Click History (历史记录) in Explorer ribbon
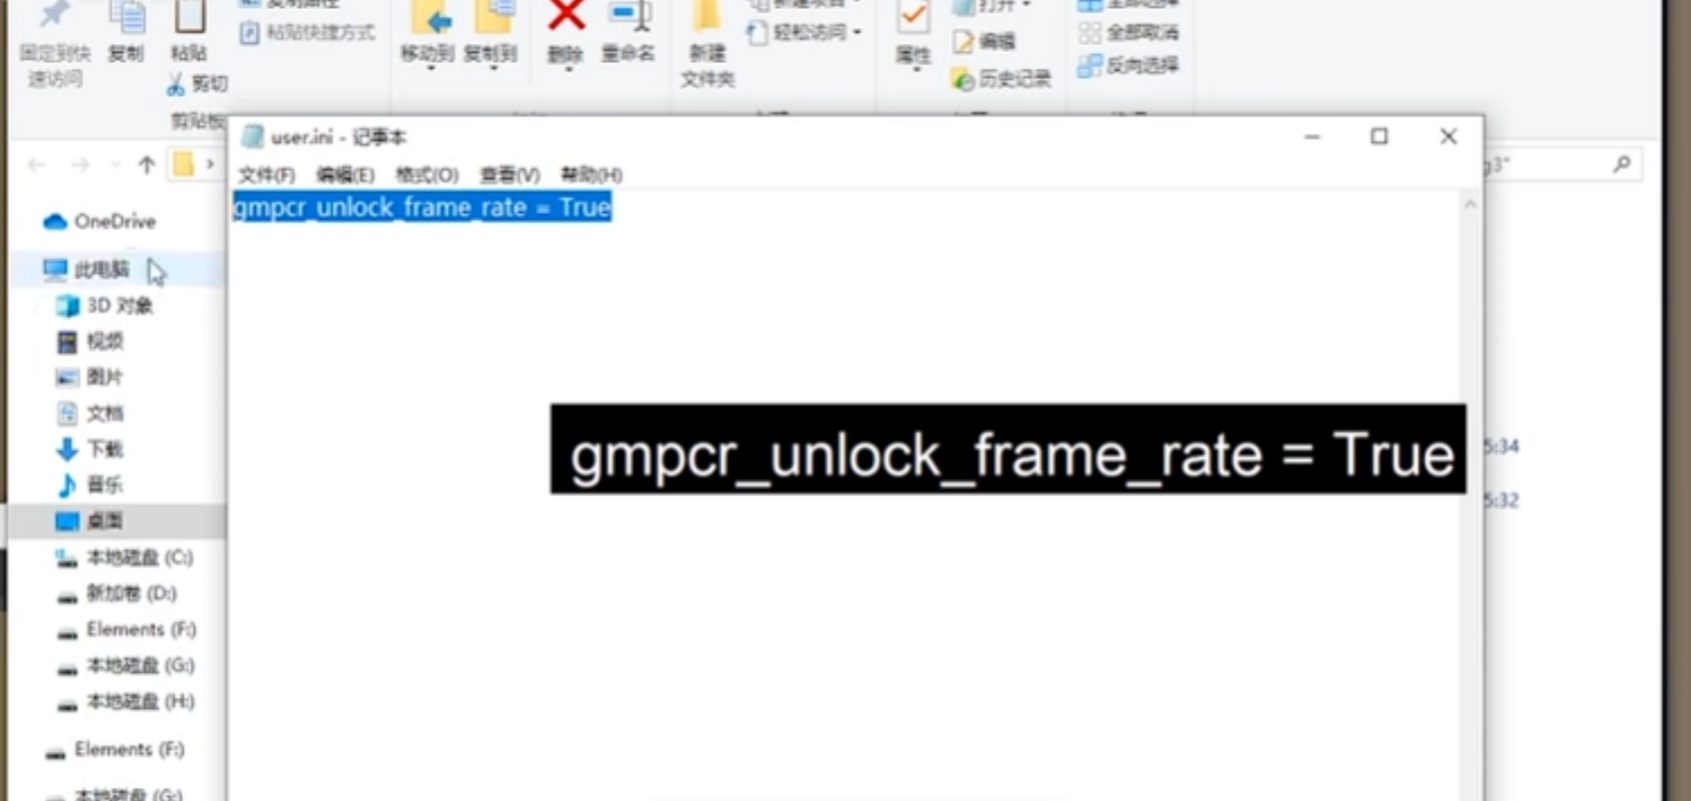Viewport: 1691px width, 801px height. tap(1001, 79)
